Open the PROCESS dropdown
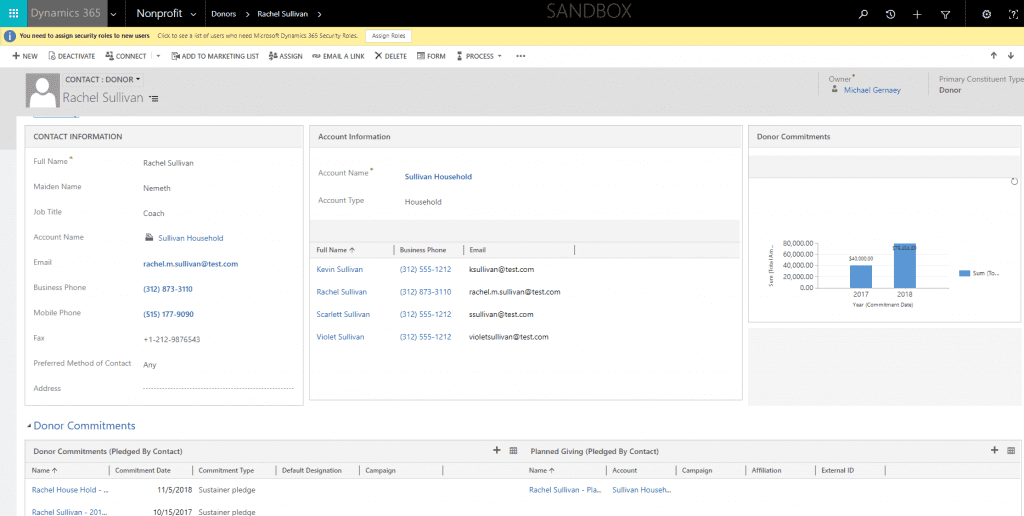The height and width of the screenshot is (516, 1024). pos(479,56)
